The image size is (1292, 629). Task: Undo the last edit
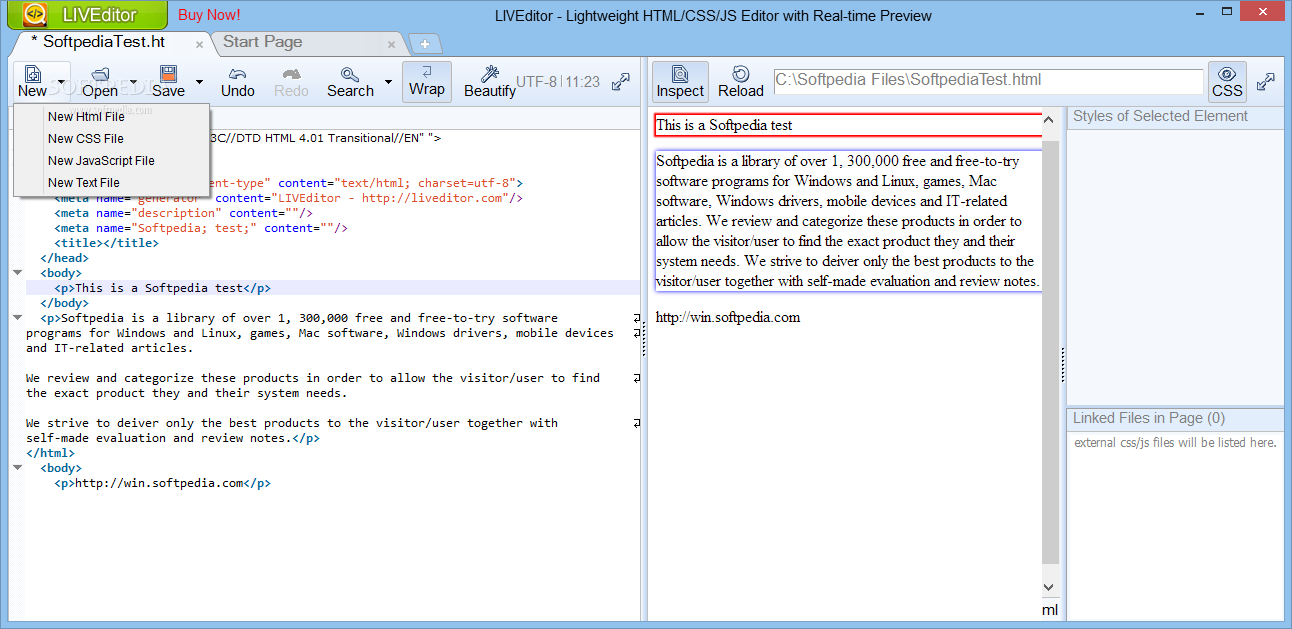[x=238, y=81]
